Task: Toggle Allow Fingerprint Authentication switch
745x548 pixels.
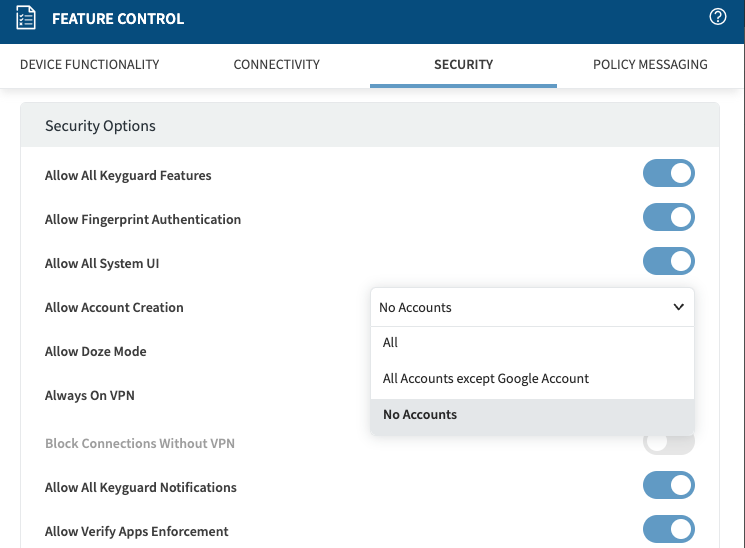Action: click(x=668, y=218)
